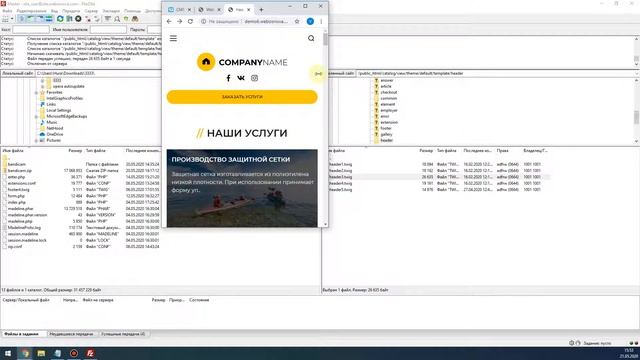Click the yellow ЗАКАЗАТЬ УСЛУГИ button
Screen dimensions: 640x360
coord(242,97)
